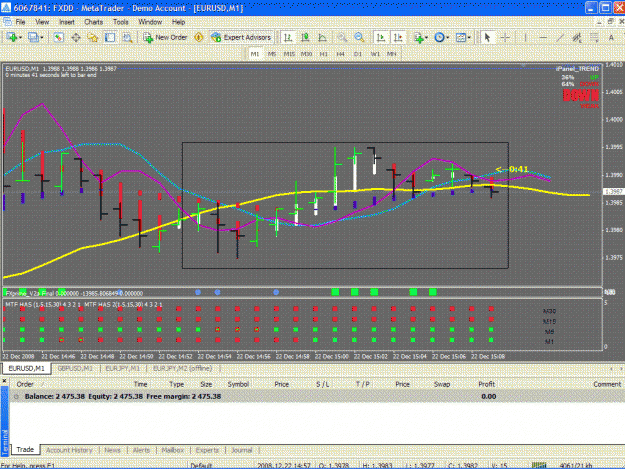The height and width of the screenshot is (469, 625).
Task: Click the yellow diamond MetaEditor icon
Action: click(199, 37)
